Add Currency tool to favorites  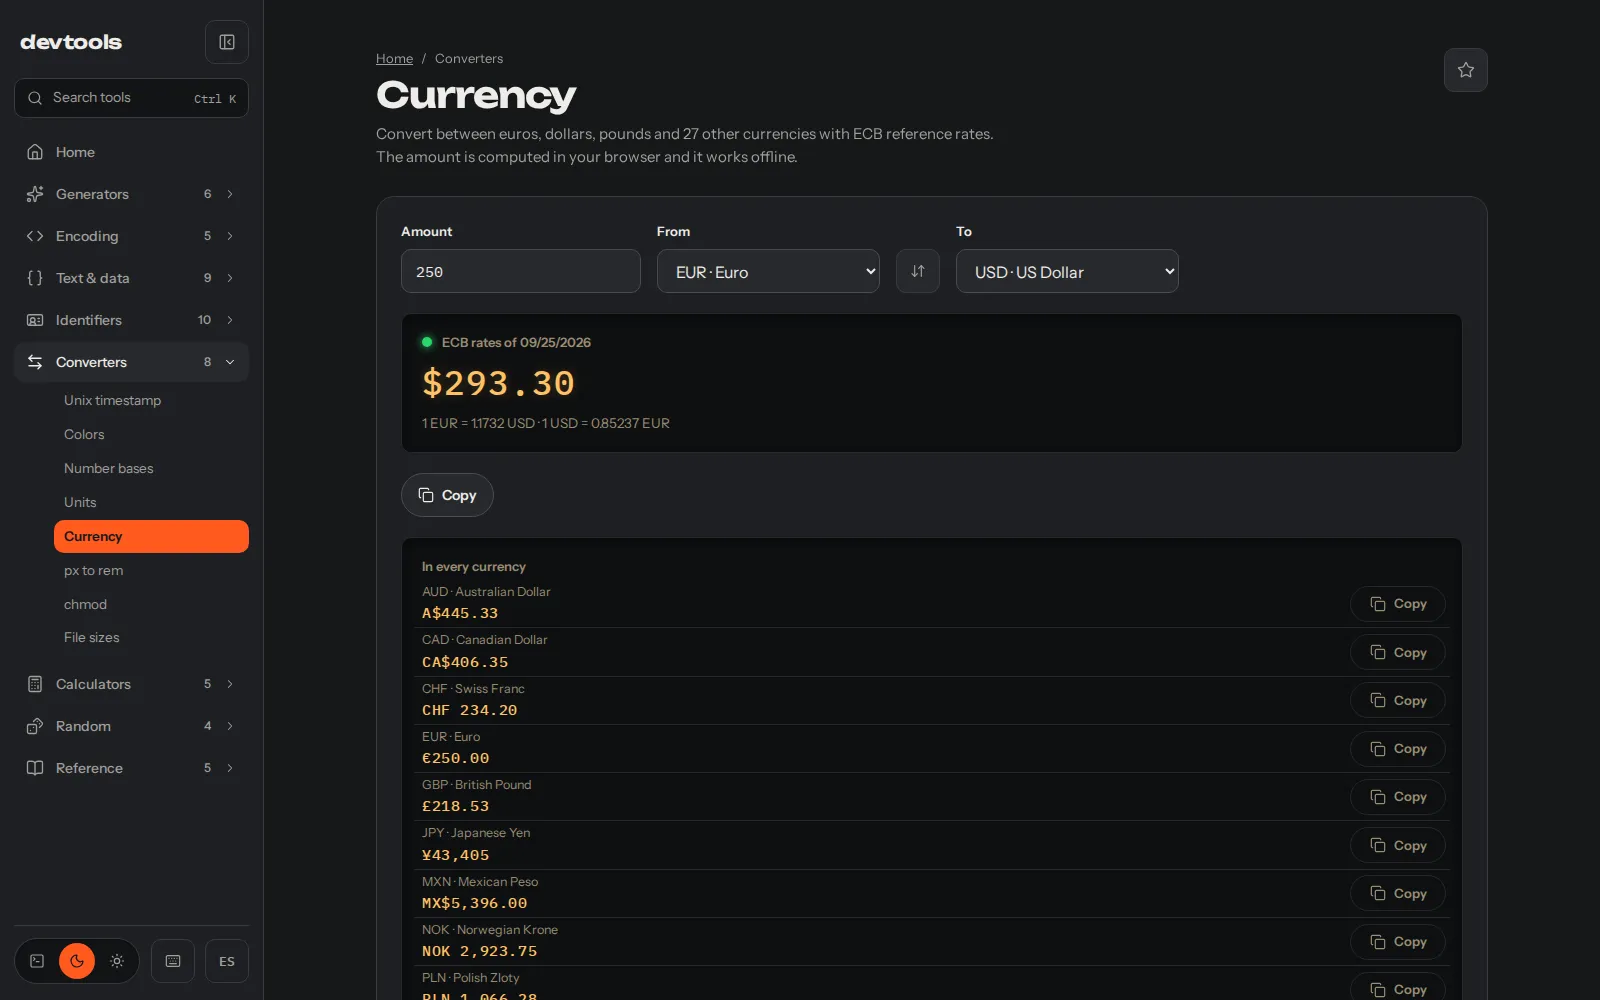click(x=1465, y=70)
